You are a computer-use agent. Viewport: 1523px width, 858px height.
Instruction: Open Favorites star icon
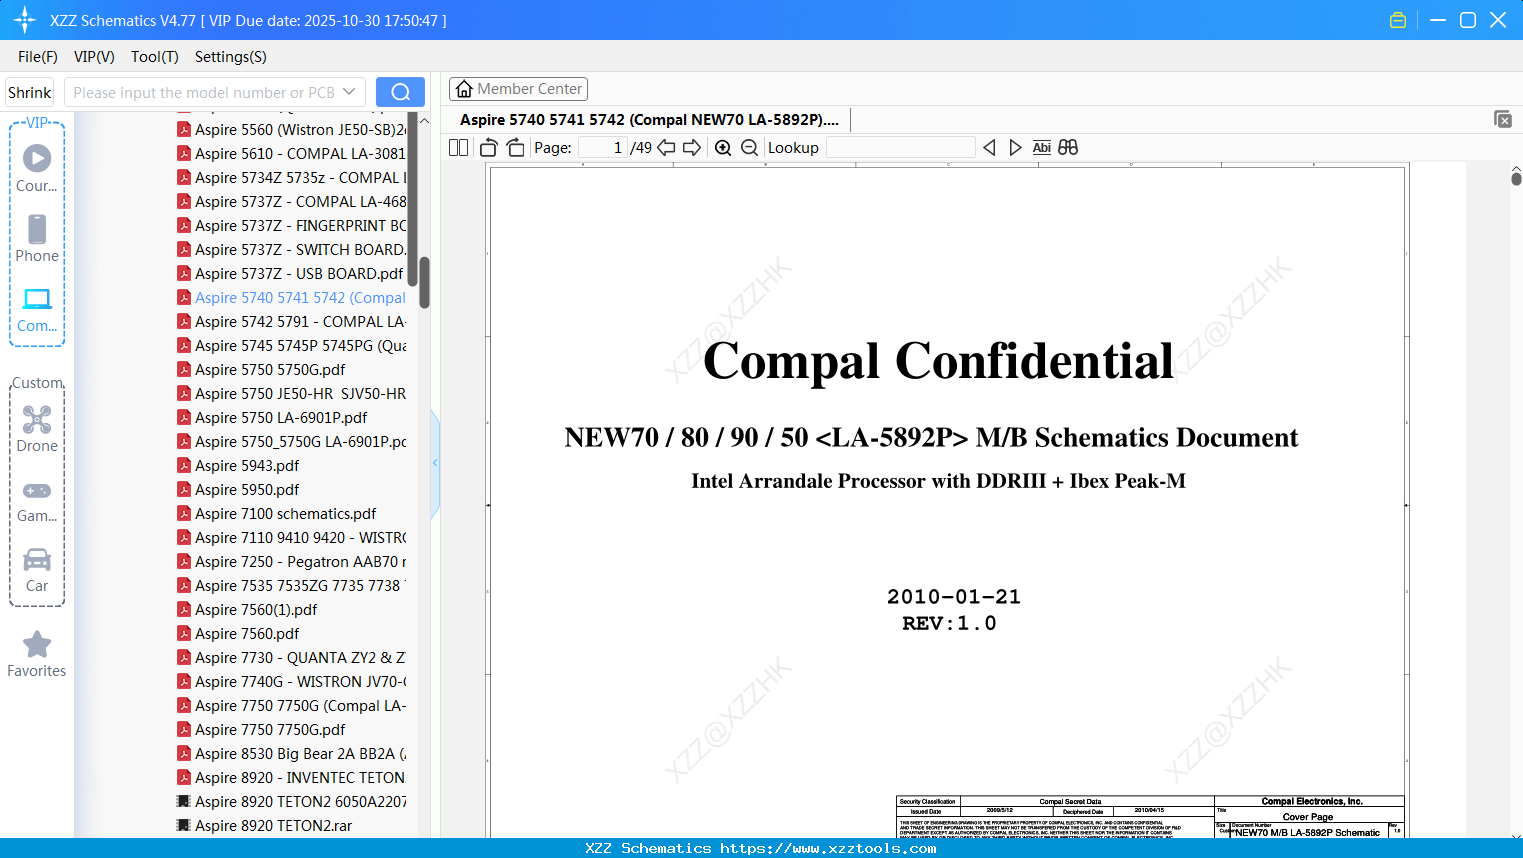click(37, 654)
